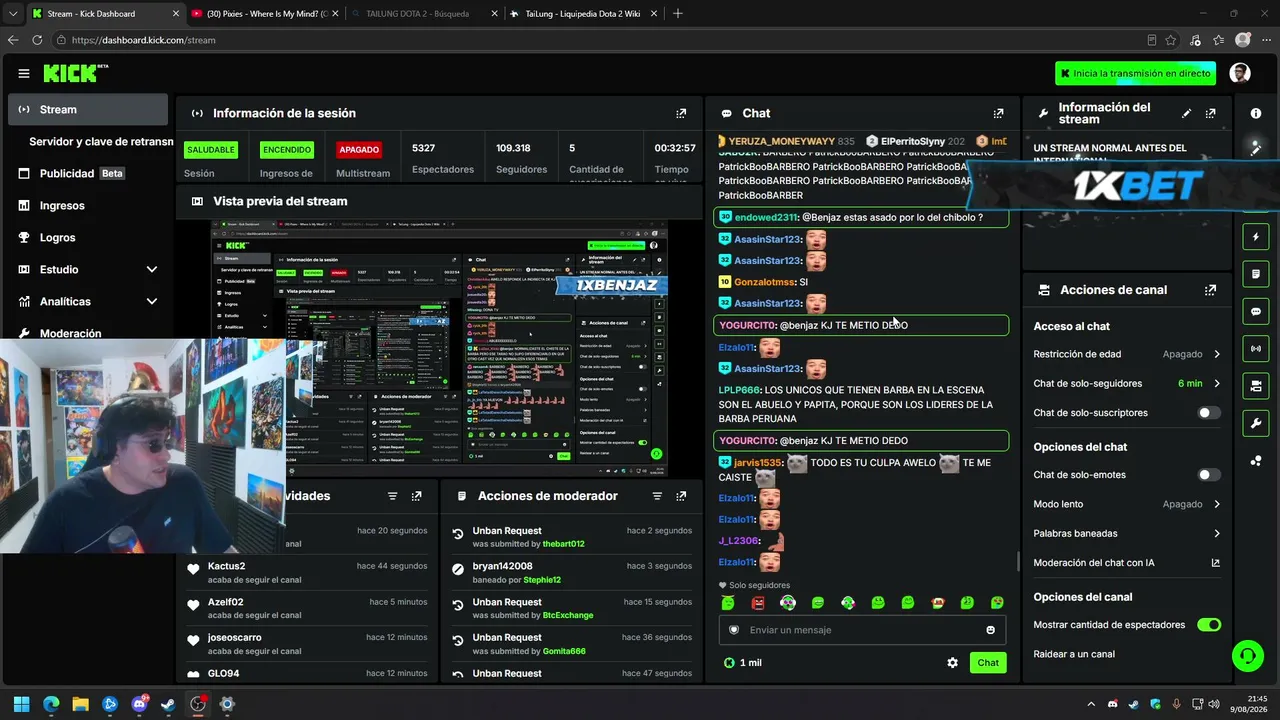Open moderator thebart012's profile link
The height and width of the screenshot is (720, 1280).
pos(563,544)
